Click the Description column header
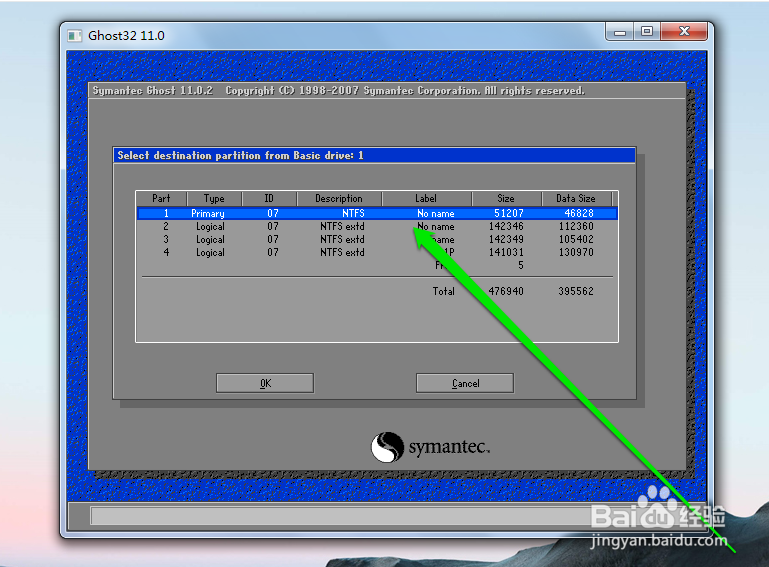Viewport: 769px width, 567px height. (x=338, y=198)
